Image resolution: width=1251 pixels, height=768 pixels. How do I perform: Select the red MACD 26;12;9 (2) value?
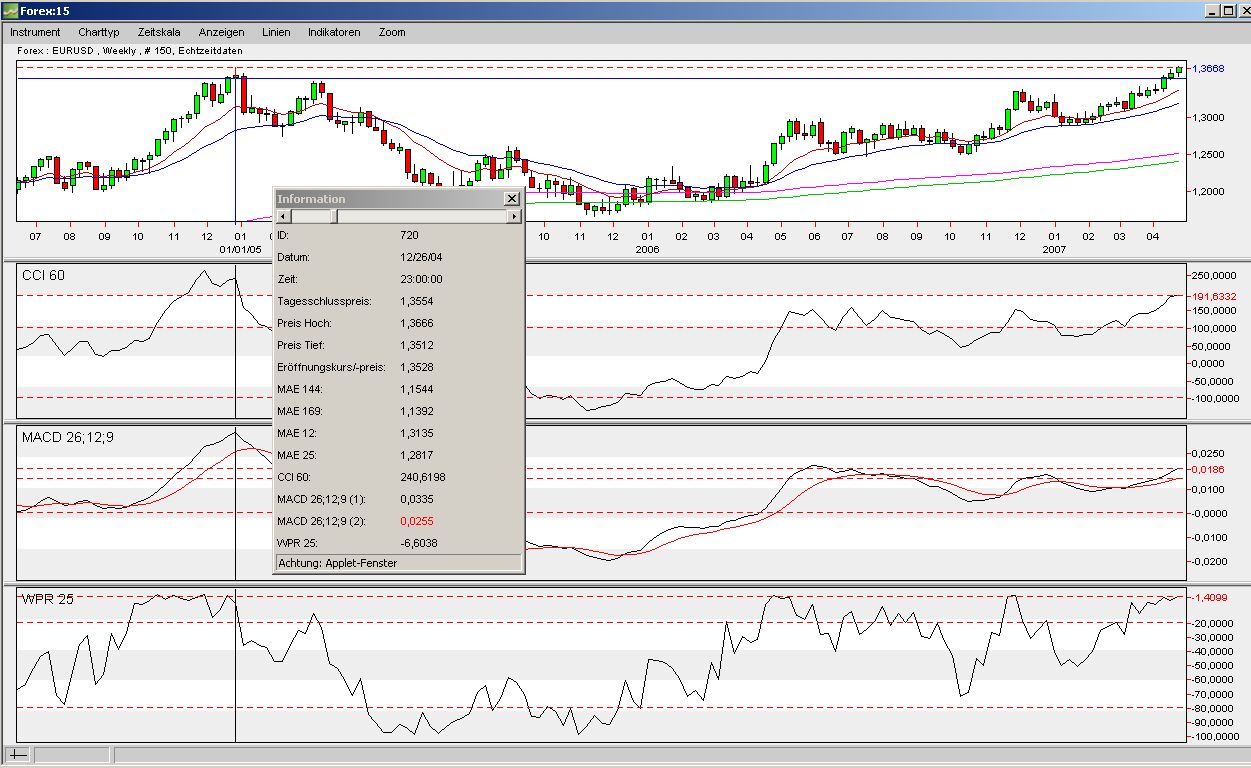pyautogui.click(x=417, y=521)
